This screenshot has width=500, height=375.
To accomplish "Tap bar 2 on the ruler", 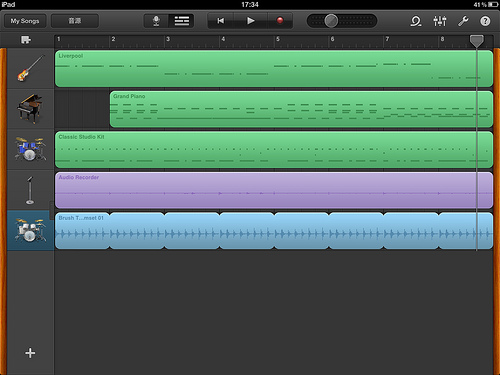I will 113,39.
